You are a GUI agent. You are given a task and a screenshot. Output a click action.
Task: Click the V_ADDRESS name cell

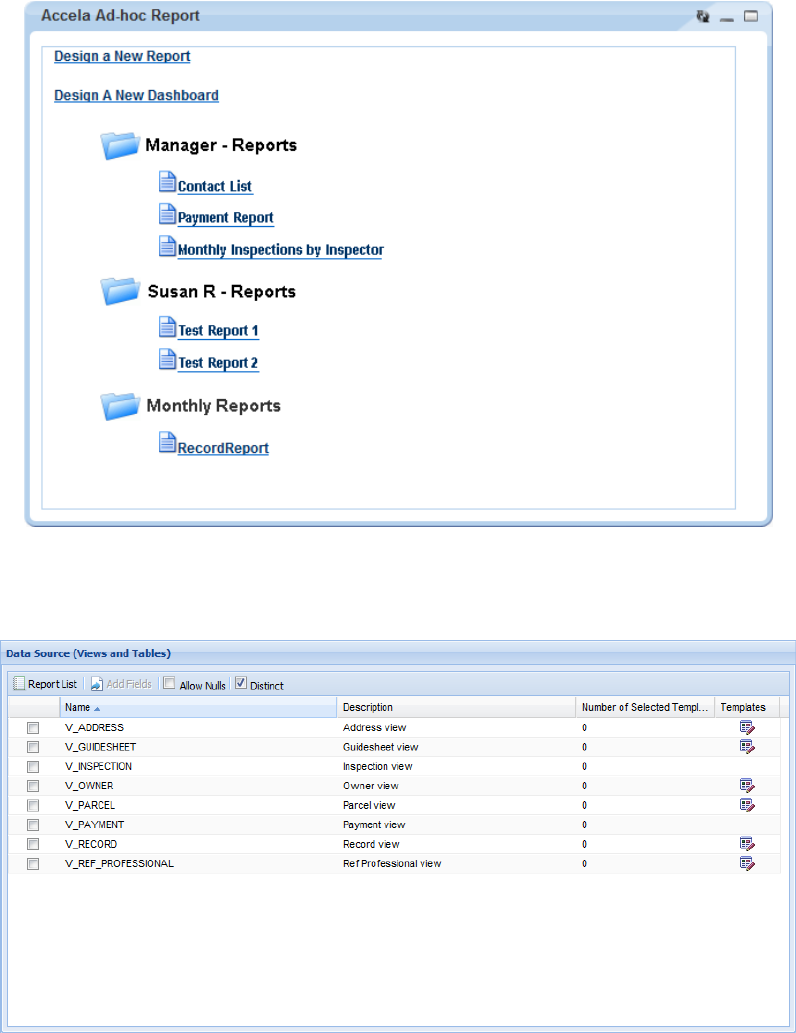pyautogui.click(x=94, y=728)
